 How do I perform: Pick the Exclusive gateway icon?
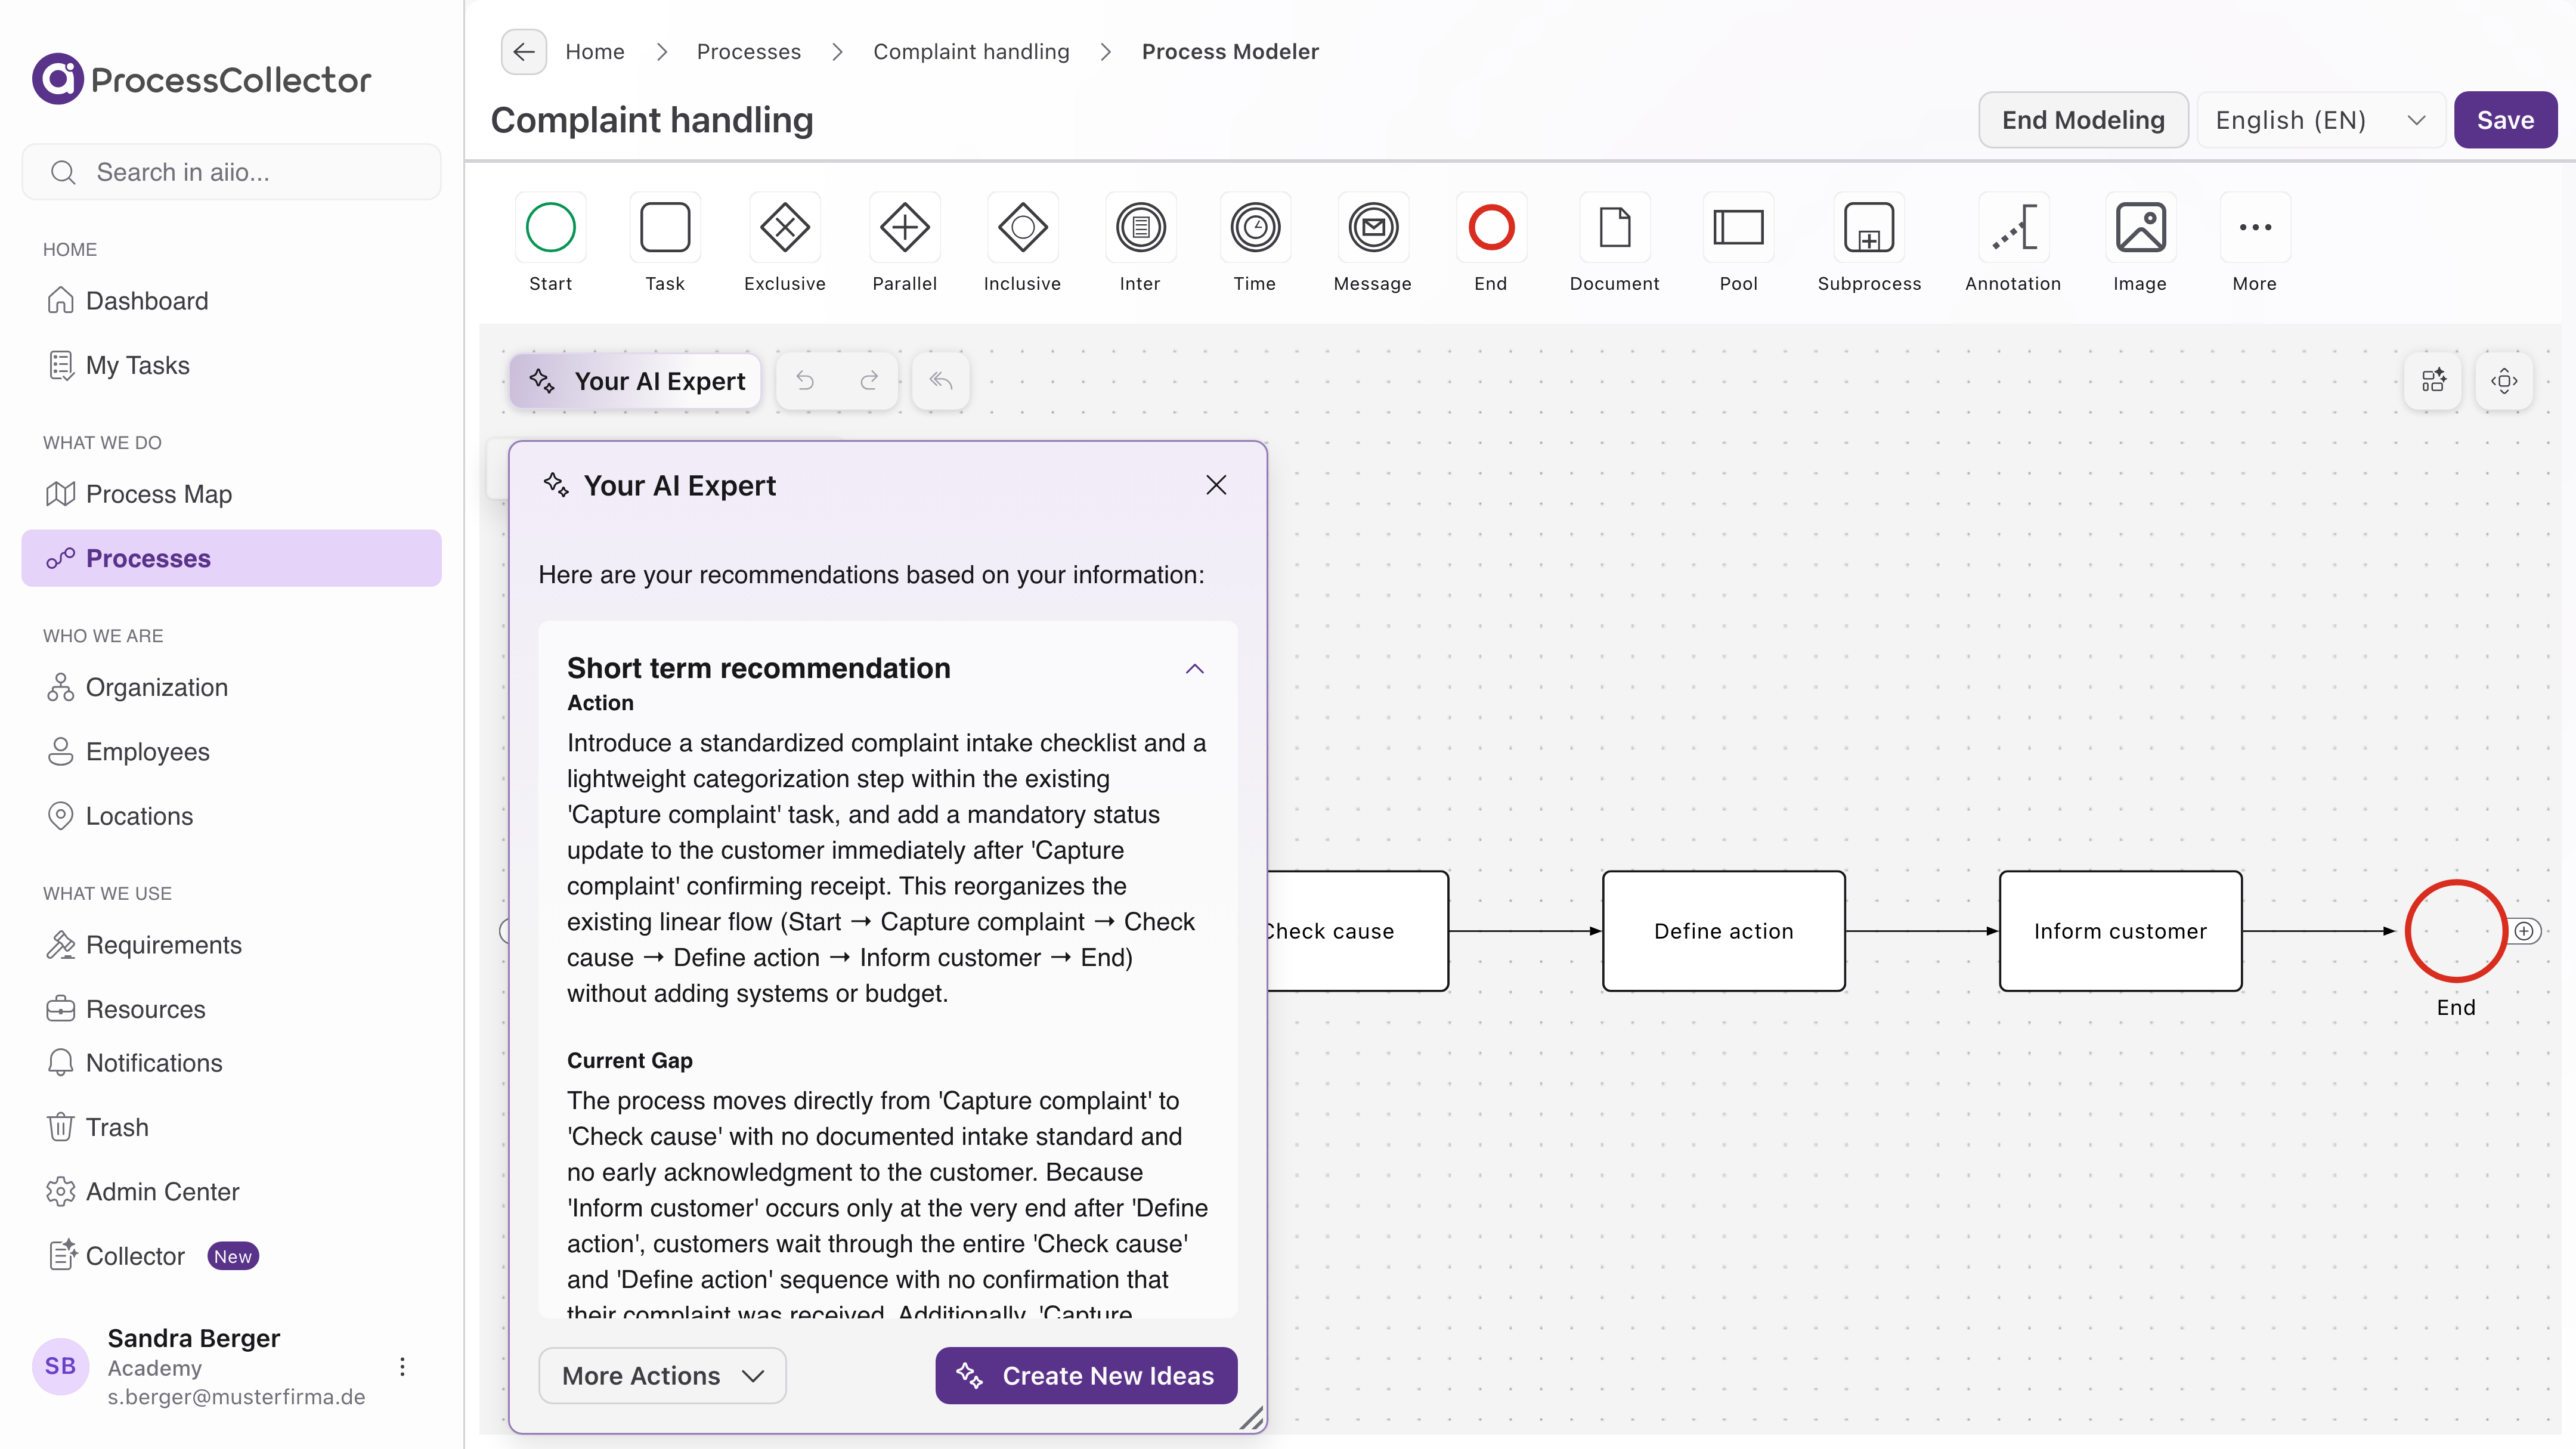coord(785,228)
